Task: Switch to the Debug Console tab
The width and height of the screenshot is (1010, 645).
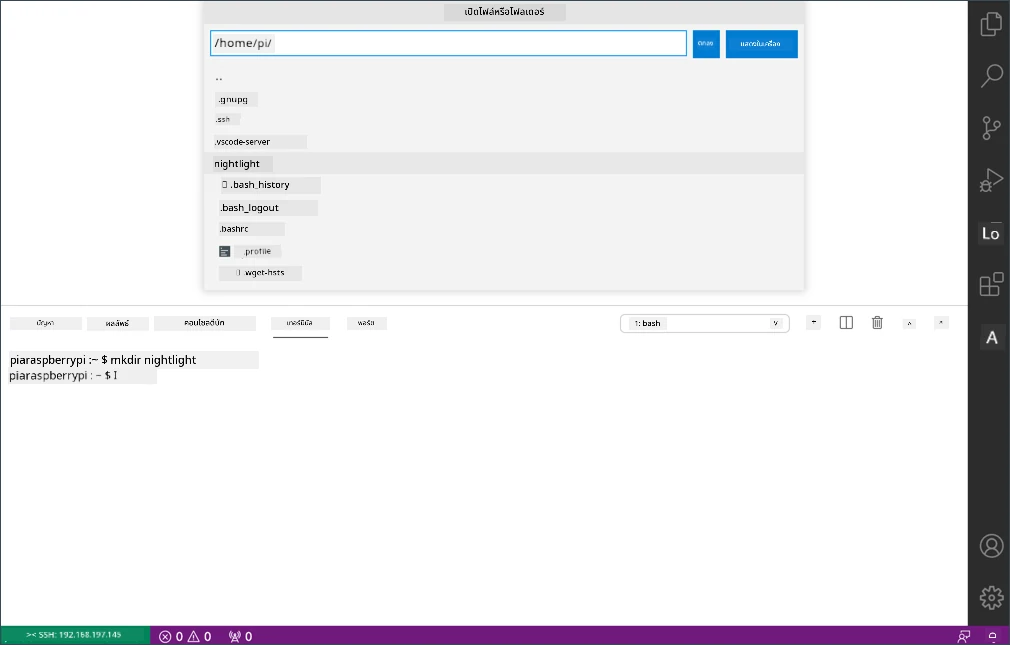Action: click(205, 323)
